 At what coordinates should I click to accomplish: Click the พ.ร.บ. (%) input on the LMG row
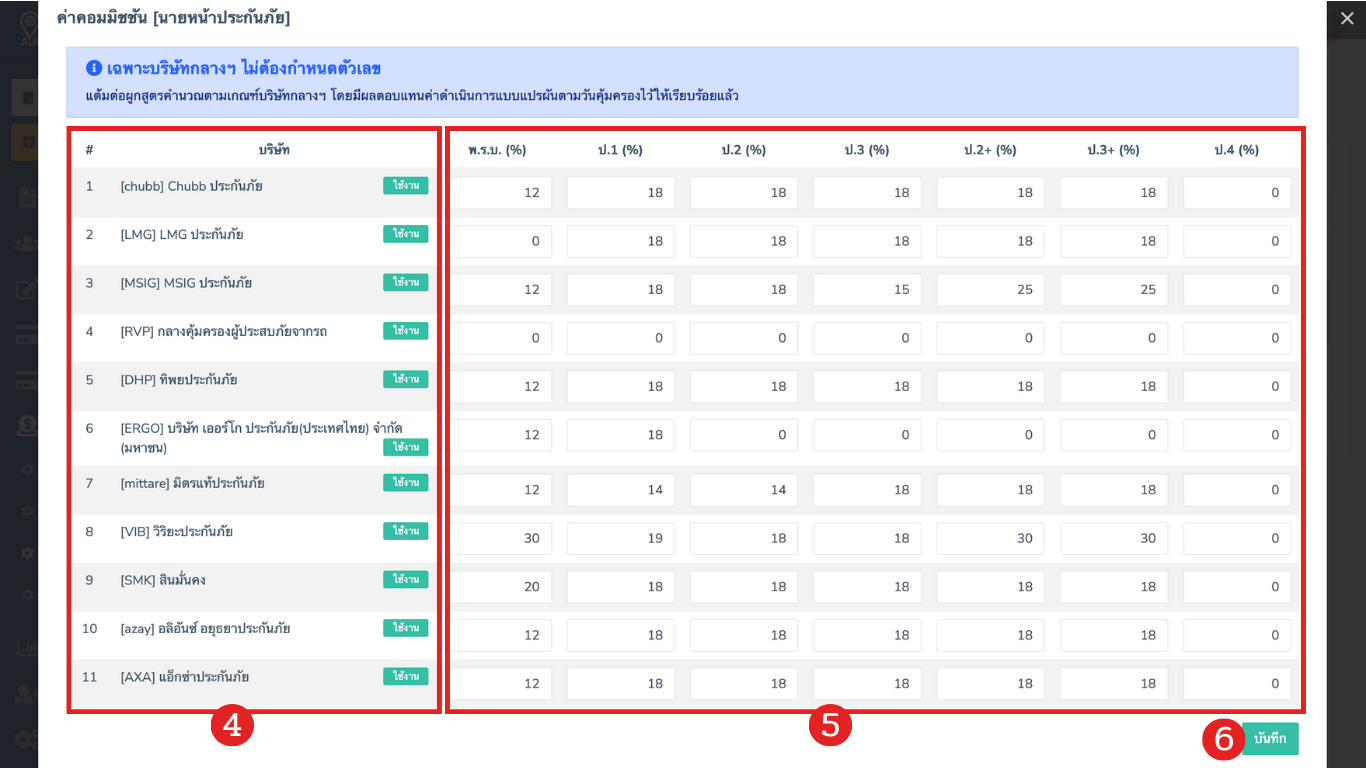pyautogui.click(x=500, y=241)
